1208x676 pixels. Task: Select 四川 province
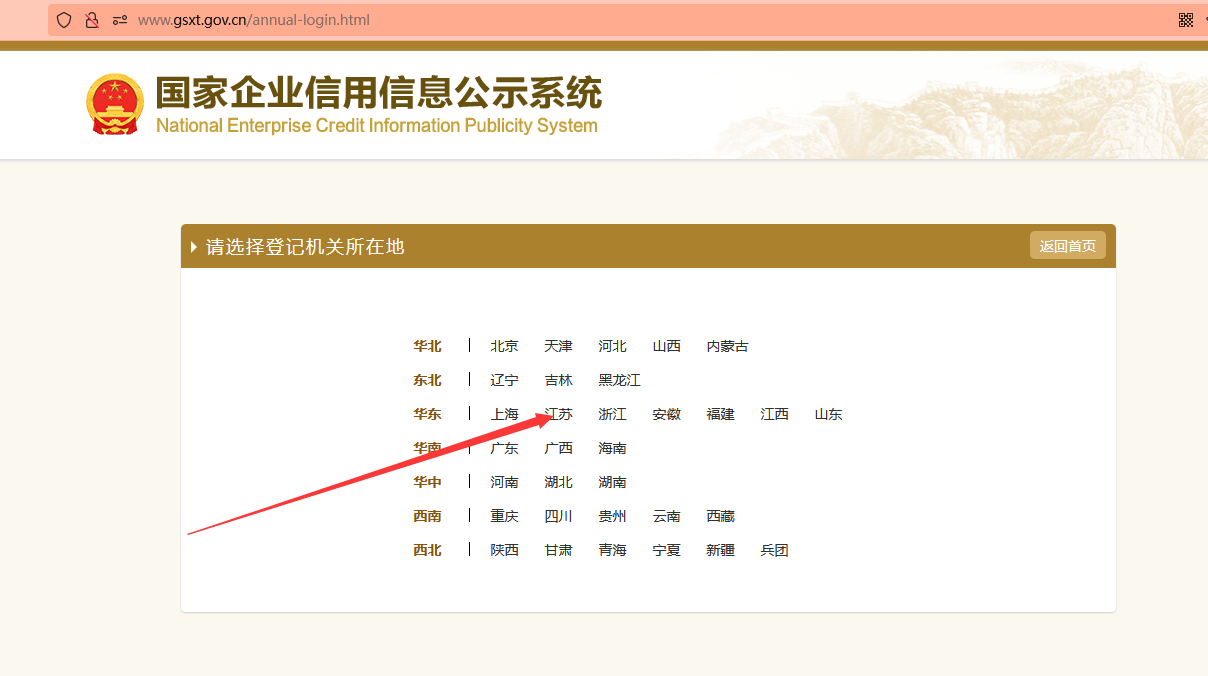tap(559, 516)
